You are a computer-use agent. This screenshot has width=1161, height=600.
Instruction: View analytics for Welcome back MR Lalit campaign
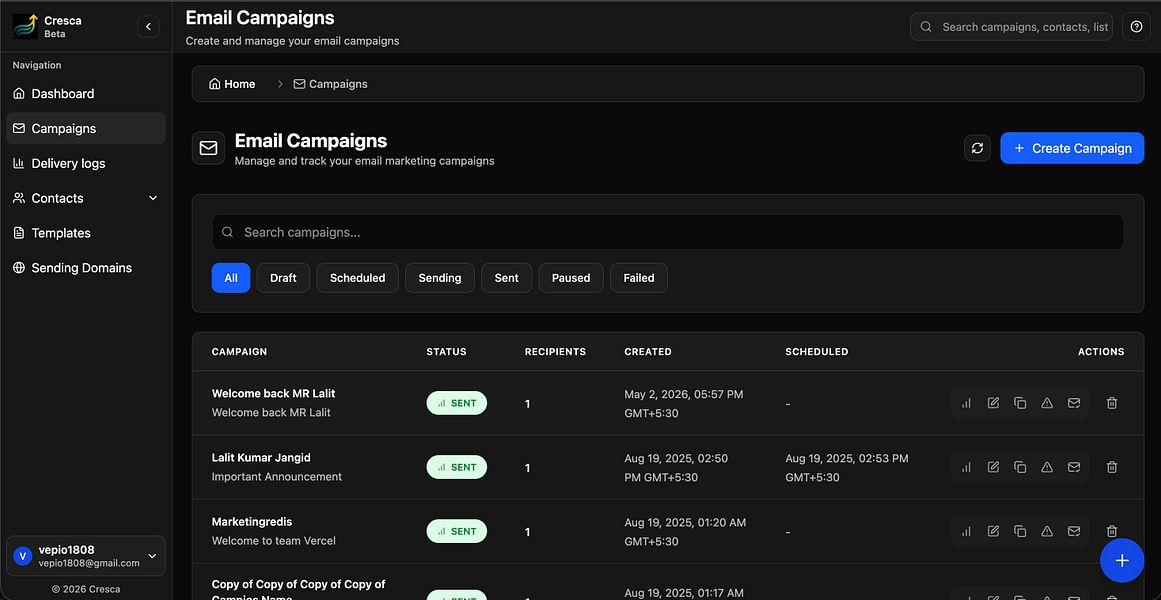pyautogui.click(x=966, y=403)
